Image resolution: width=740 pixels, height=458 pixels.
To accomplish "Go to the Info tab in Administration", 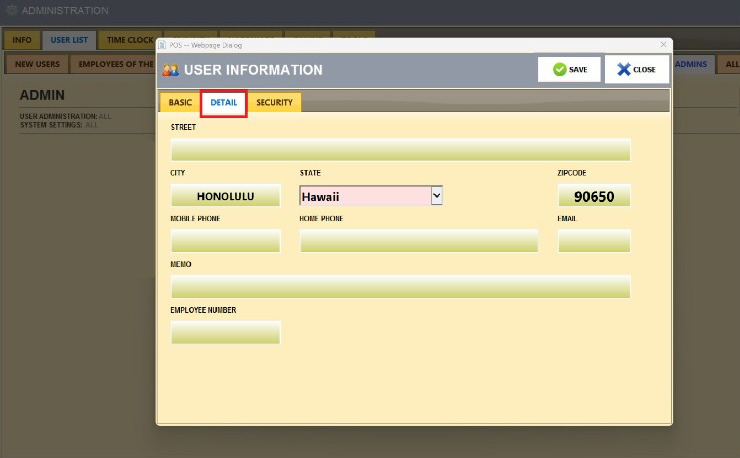I will coord(22,40).
